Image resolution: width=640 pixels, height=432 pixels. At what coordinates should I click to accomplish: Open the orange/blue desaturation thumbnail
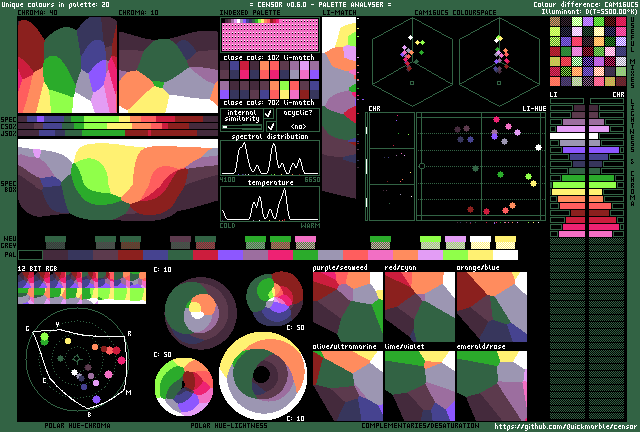point(491,307)
